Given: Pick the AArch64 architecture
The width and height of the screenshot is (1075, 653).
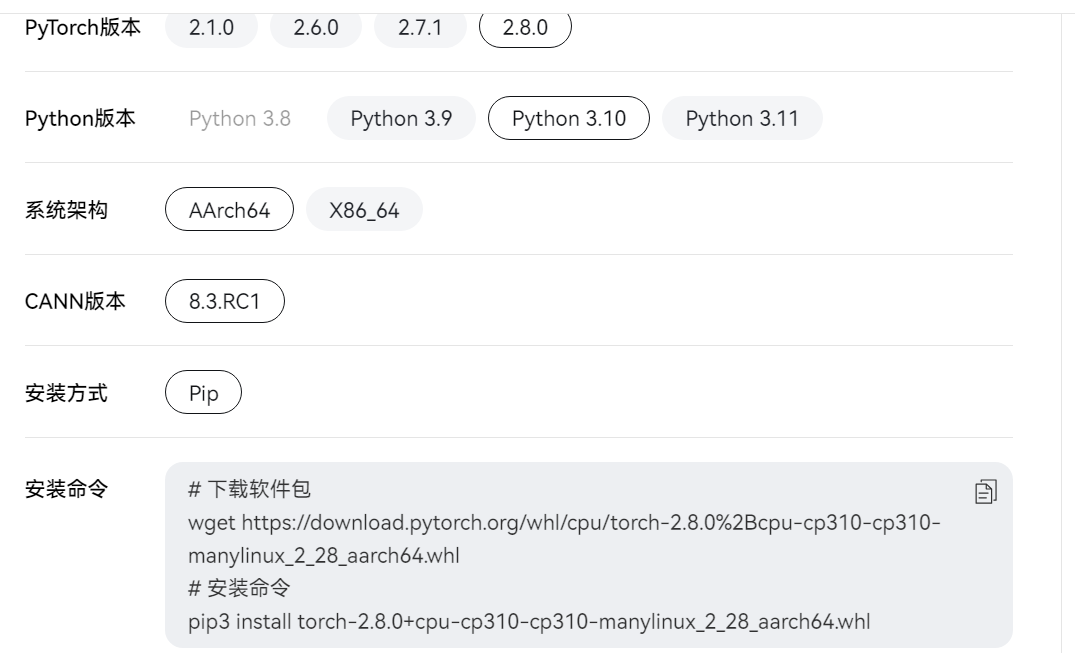Looking at the screenshot, I should click(230, 209).
